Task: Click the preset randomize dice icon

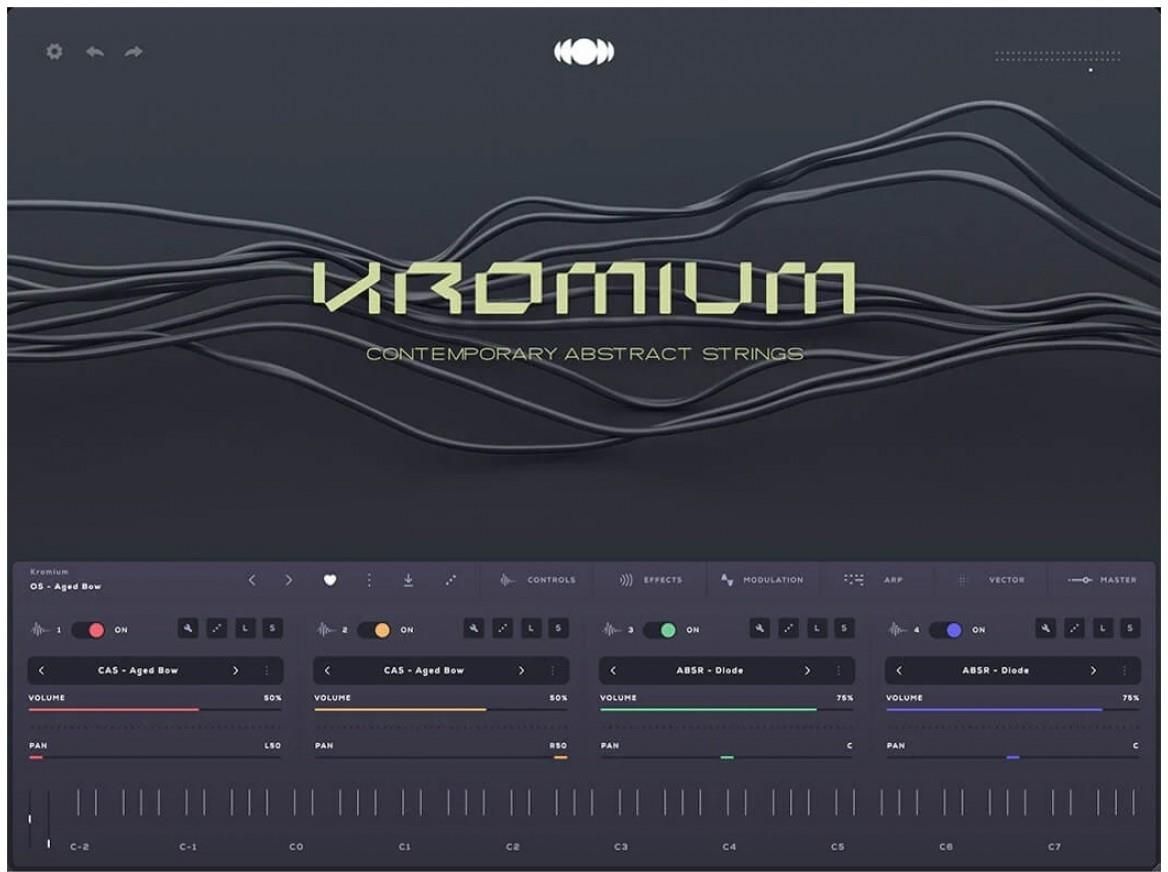Action: (451, 580)
